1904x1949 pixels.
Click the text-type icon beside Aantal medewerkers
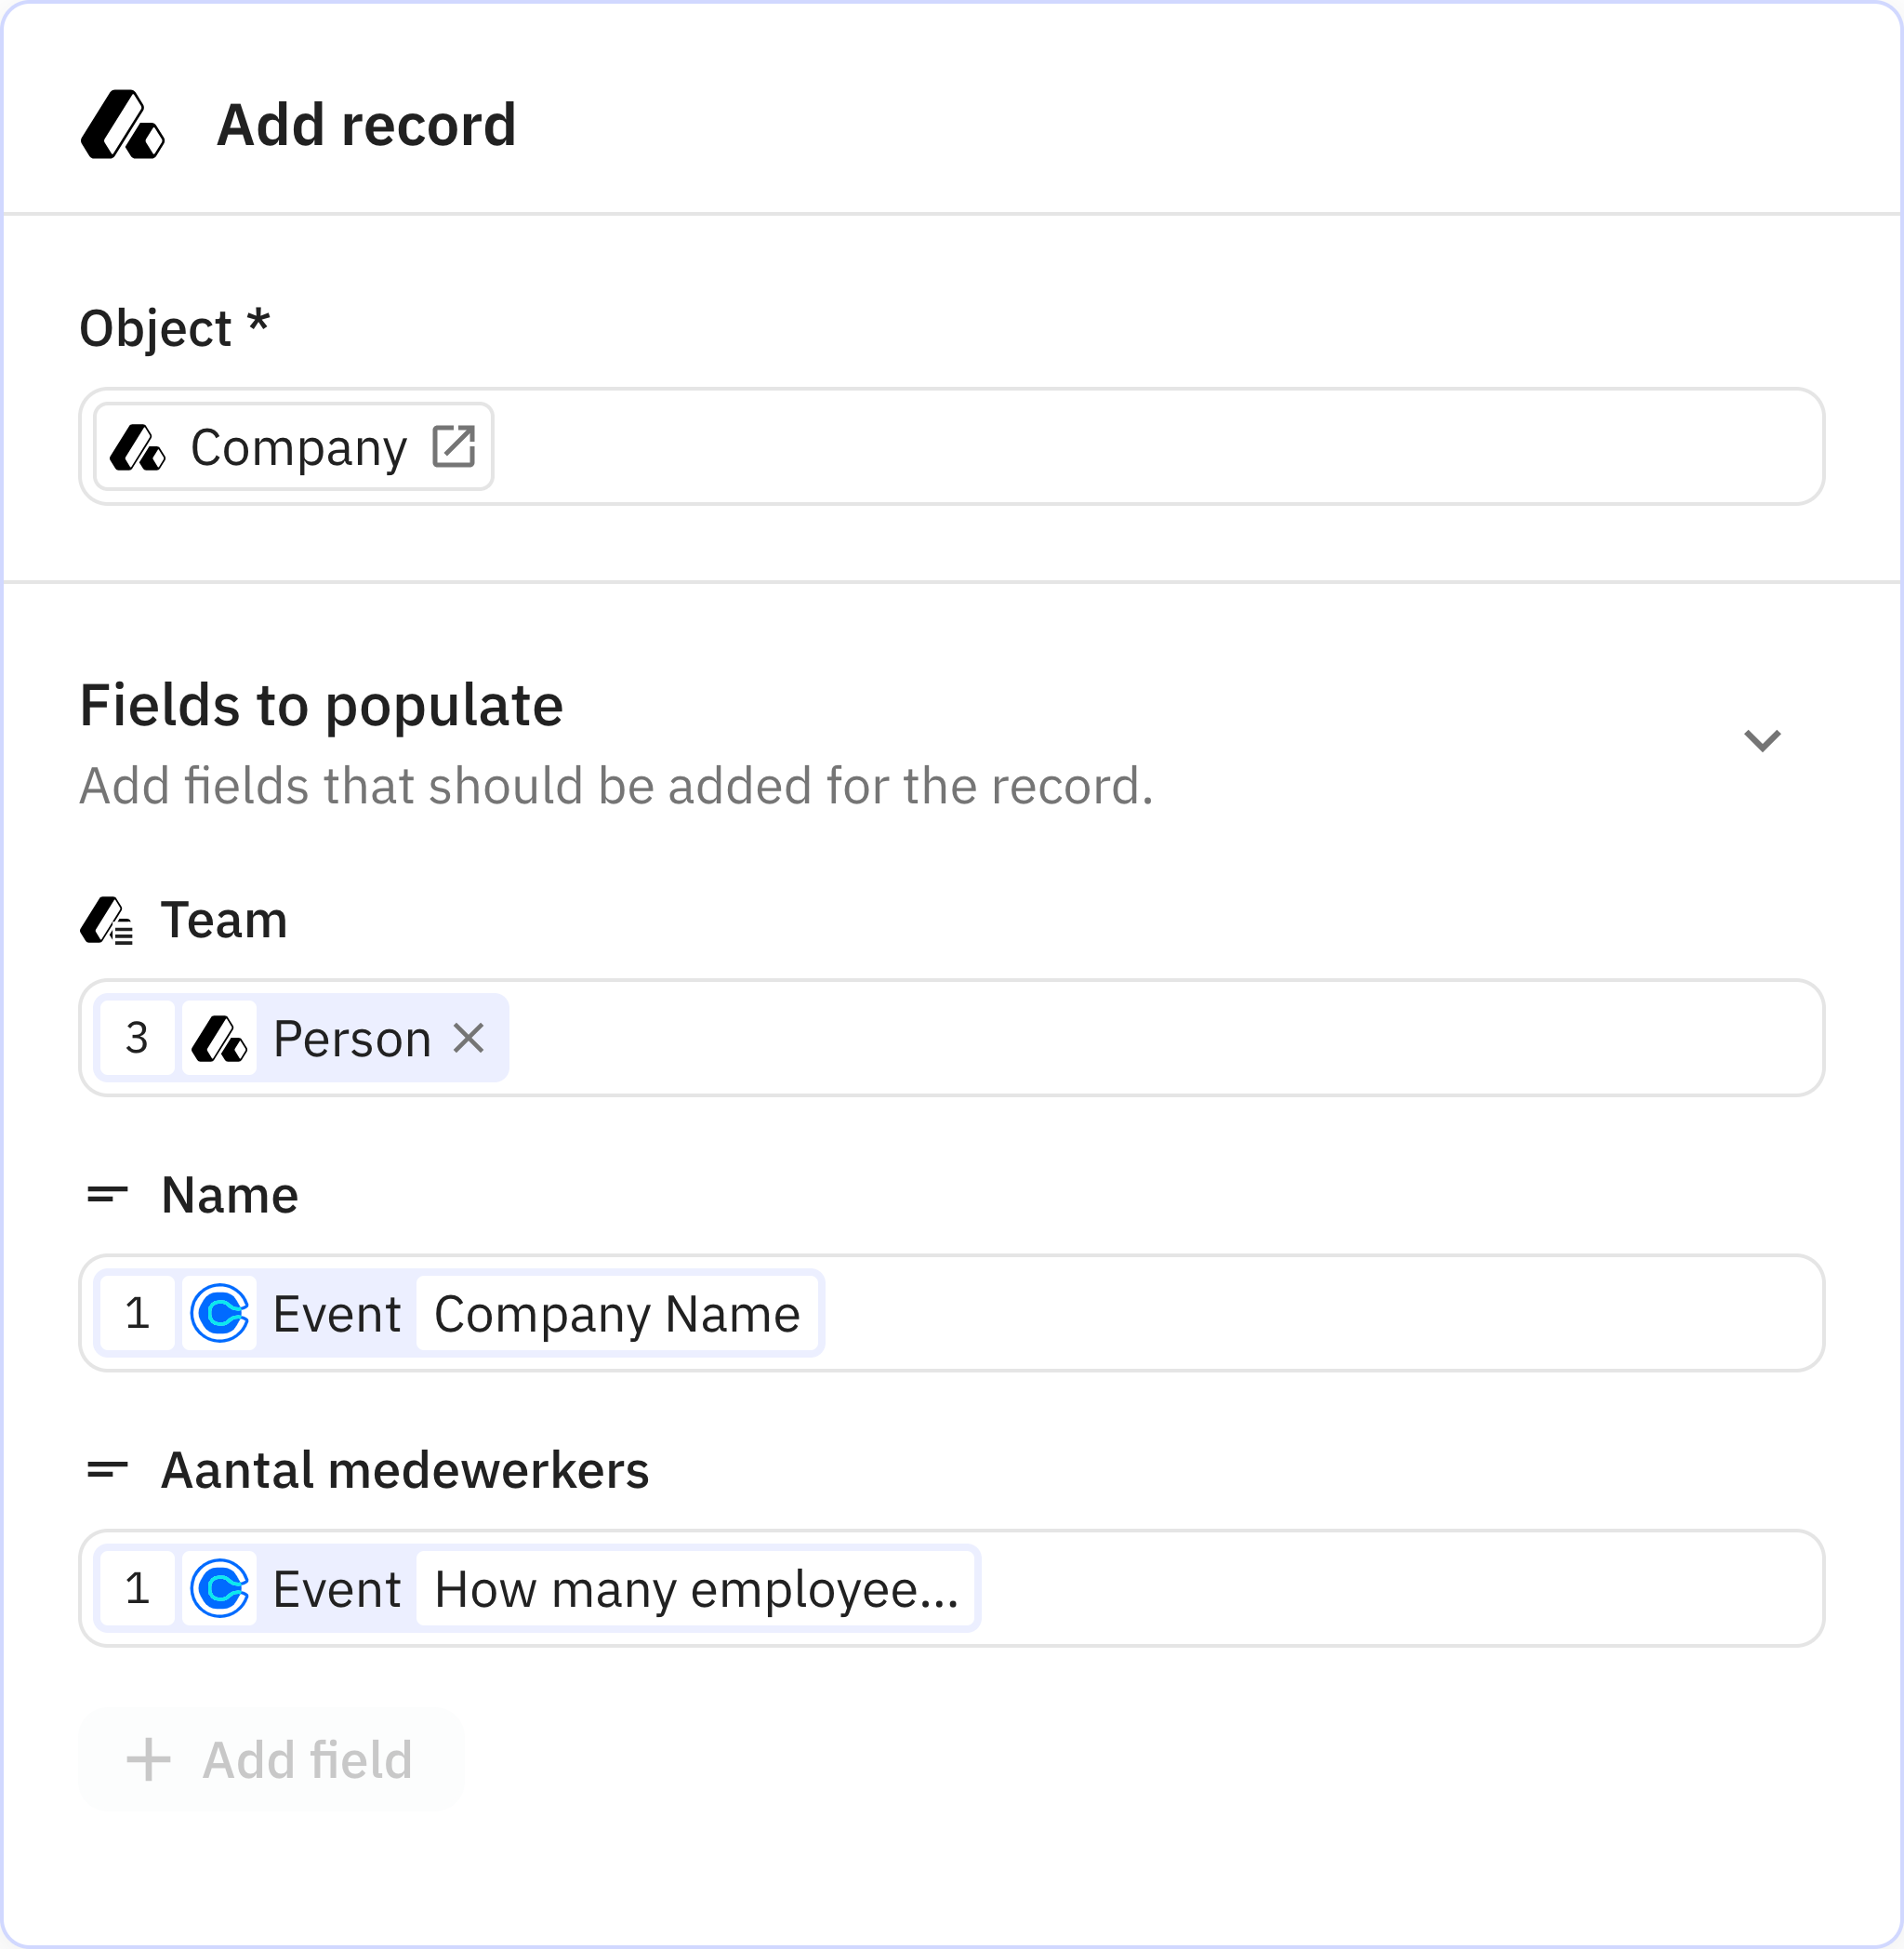tap(107, 1469)
